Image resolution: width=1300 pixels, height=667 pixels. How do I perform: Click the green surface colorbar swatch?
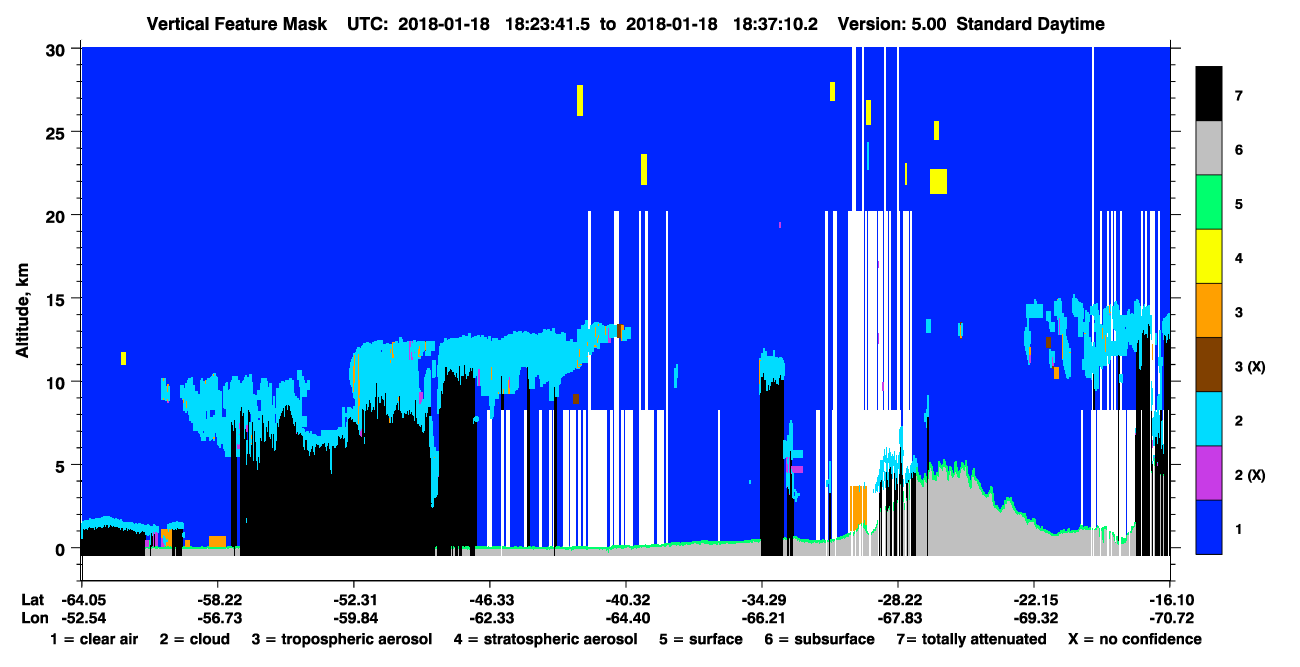[1209, 203]
